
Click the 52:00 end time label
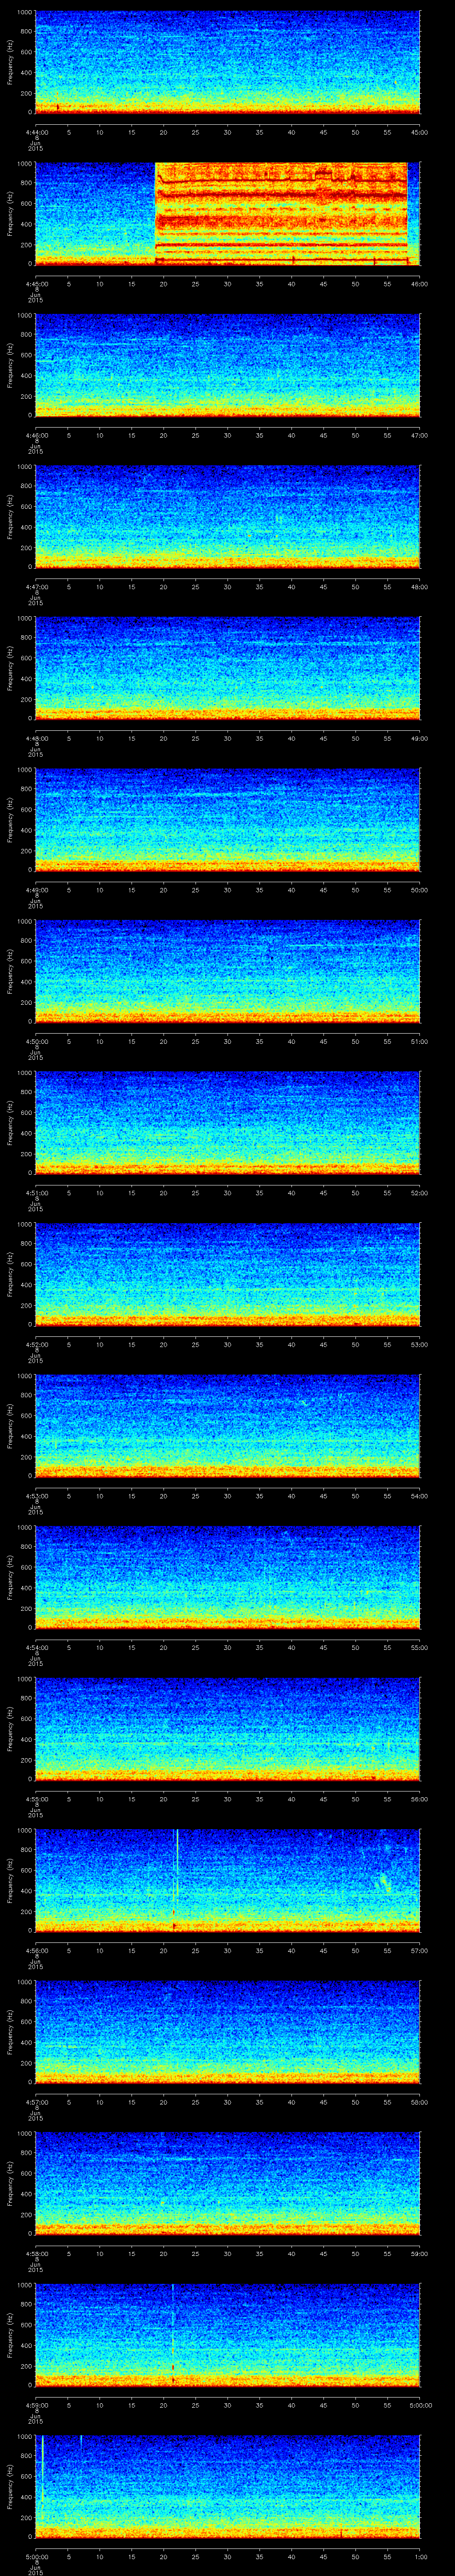pos(419,1193)
